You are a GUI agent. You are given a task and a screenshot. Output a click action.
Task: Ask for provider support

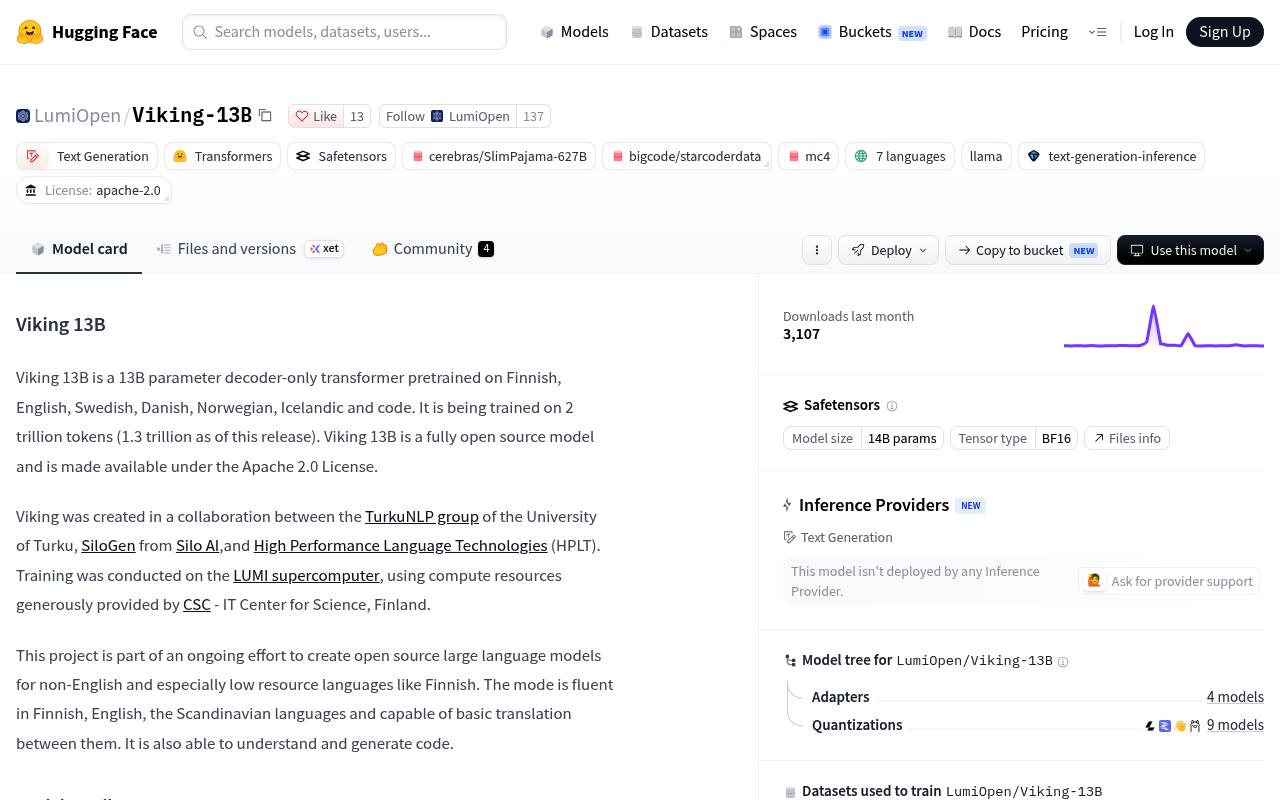click(1169, 581)
